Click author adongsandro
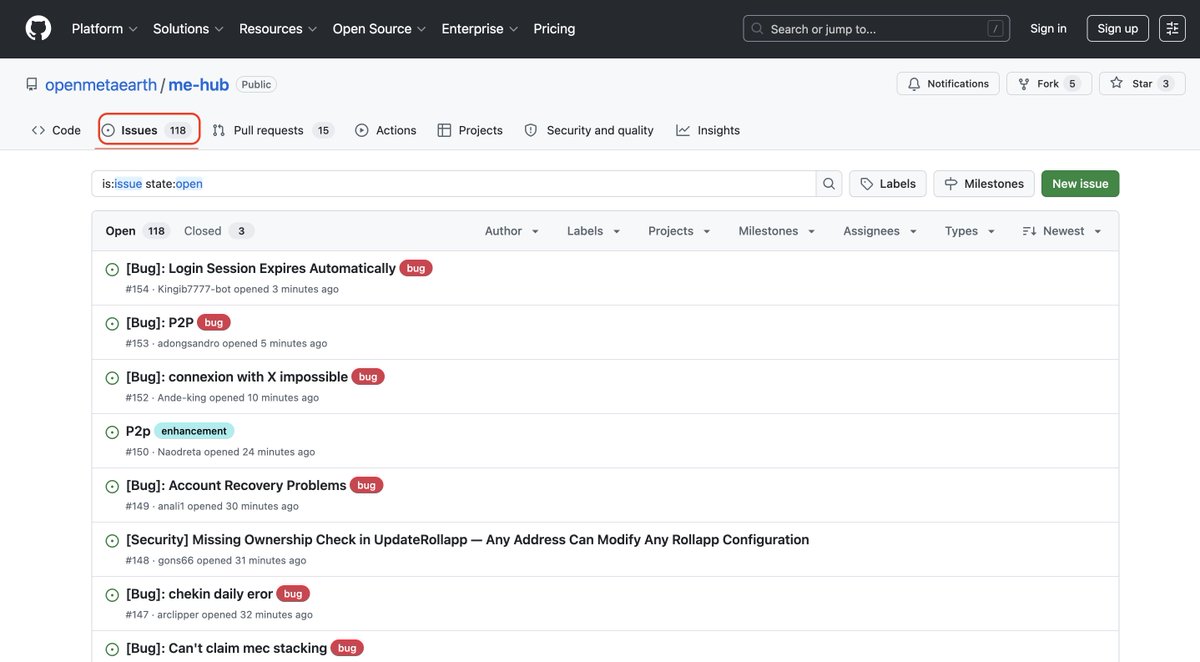 (x=188, y=343)
